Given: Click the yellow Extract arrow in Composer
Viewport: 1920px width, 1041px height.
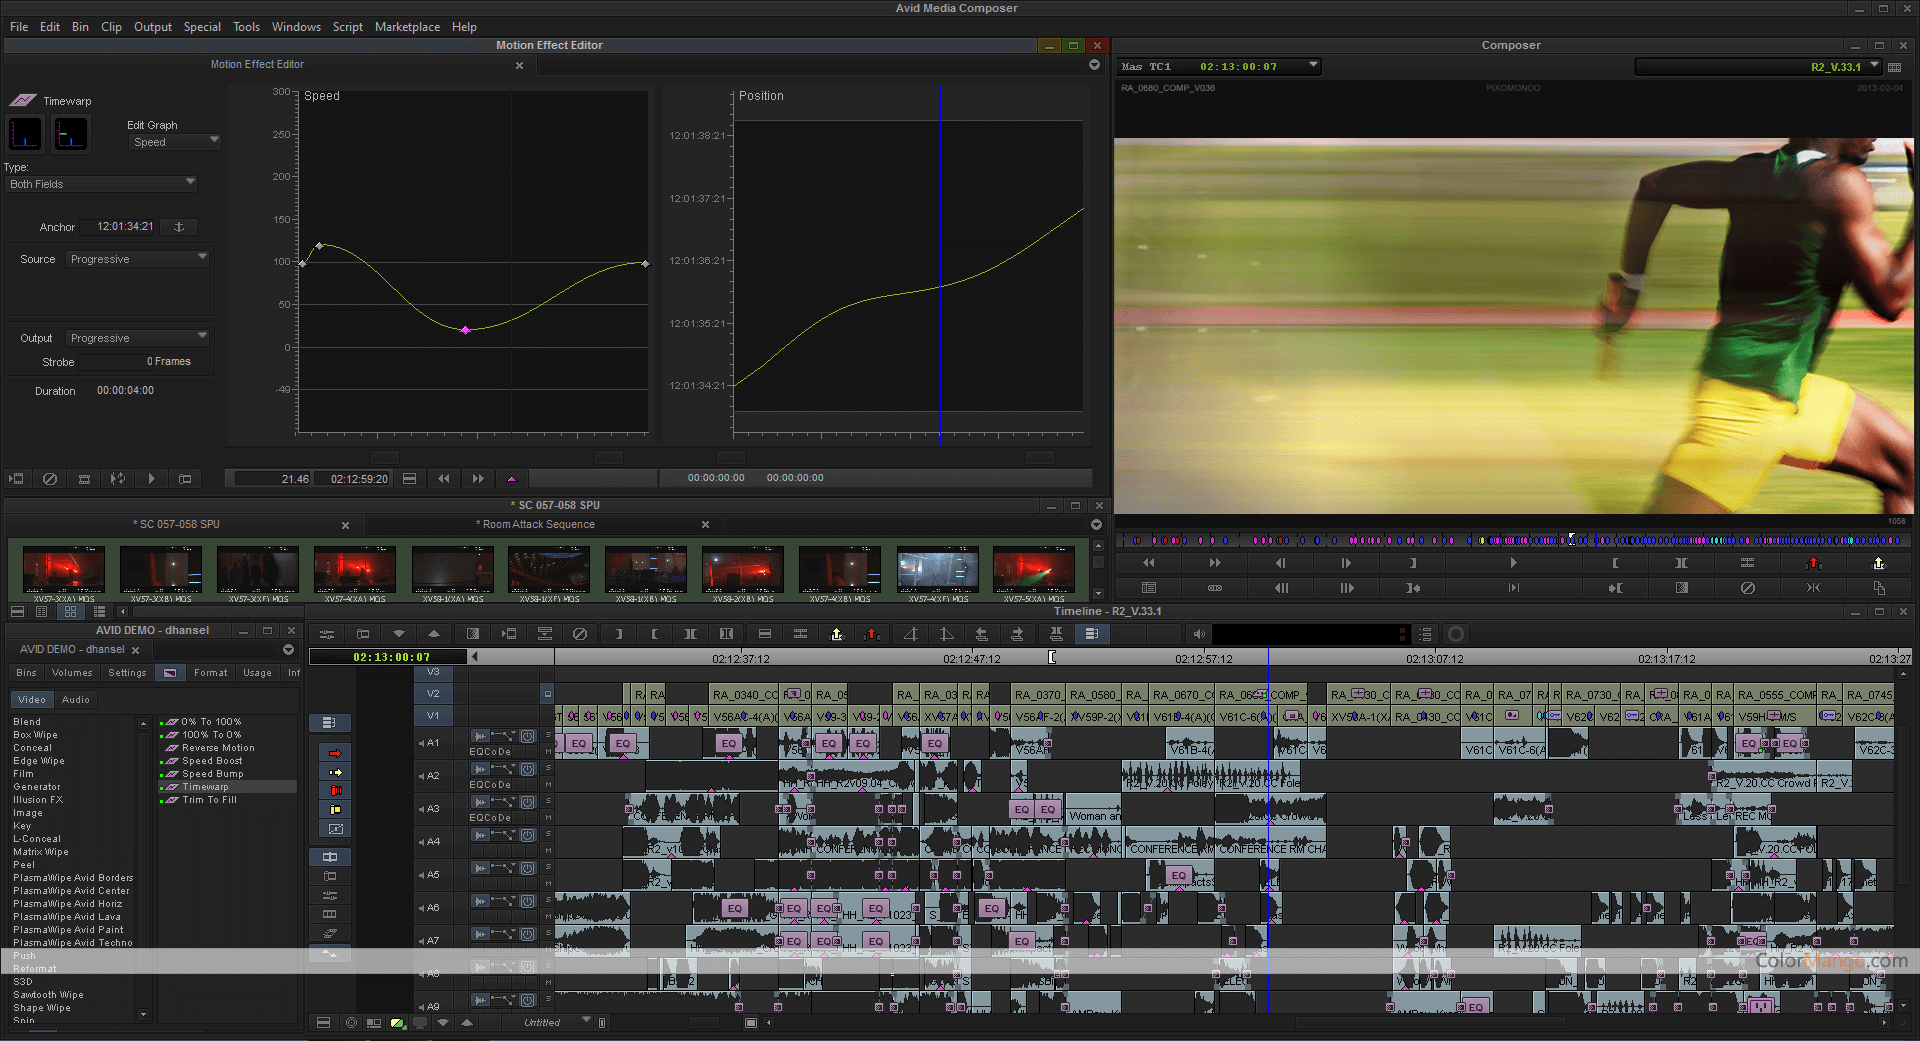Looking at the screenshot, I should 1879,563.
